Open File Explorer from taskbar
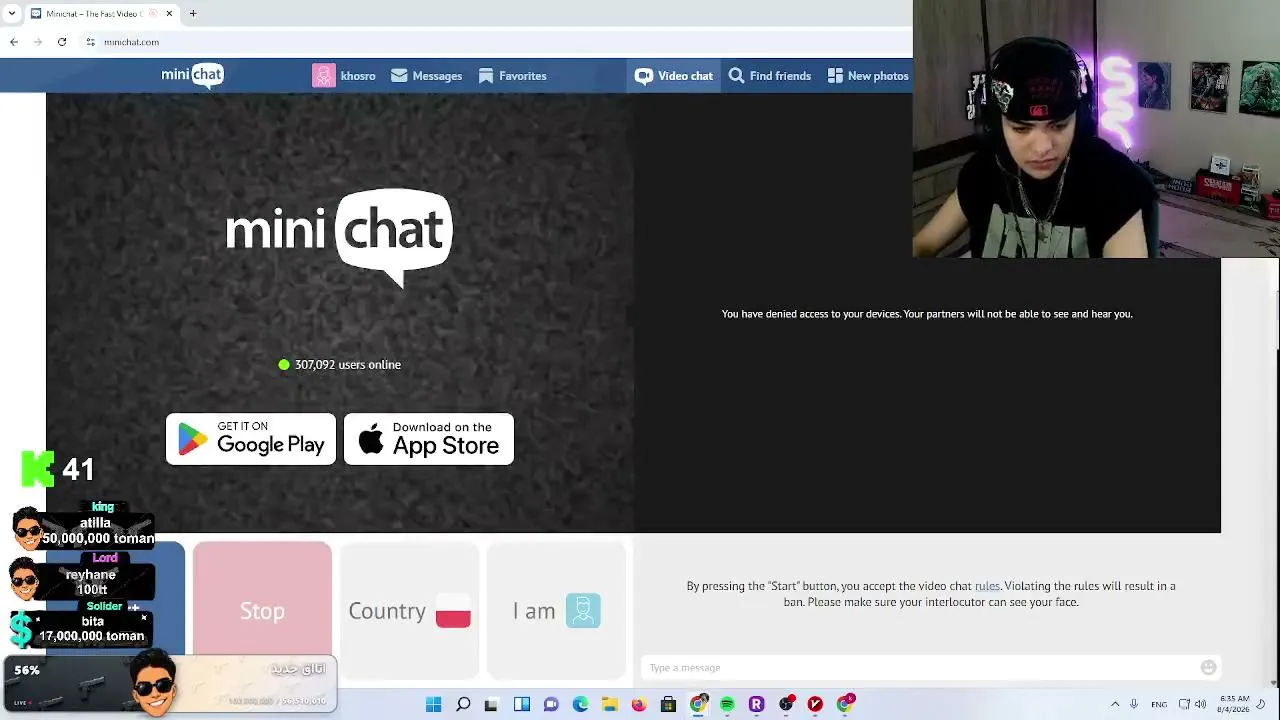Viewport: 1280px width, 720px height. point(609,704)
